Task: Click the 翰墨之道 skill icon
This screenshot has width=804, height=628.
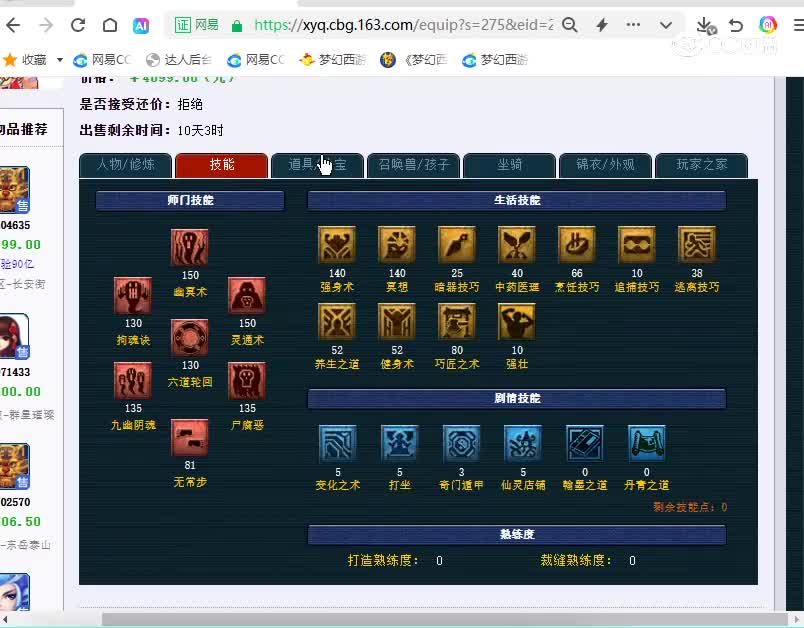Action: (585, 443)
